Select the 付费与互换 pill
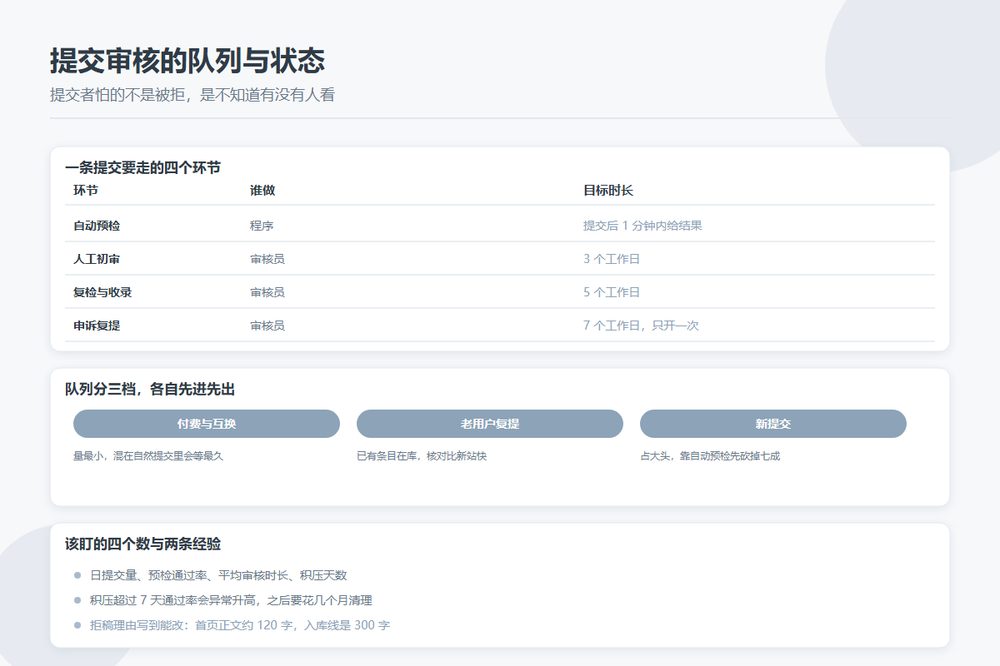The width and height of the screenshot is (1000, 666). click(207, 424)
